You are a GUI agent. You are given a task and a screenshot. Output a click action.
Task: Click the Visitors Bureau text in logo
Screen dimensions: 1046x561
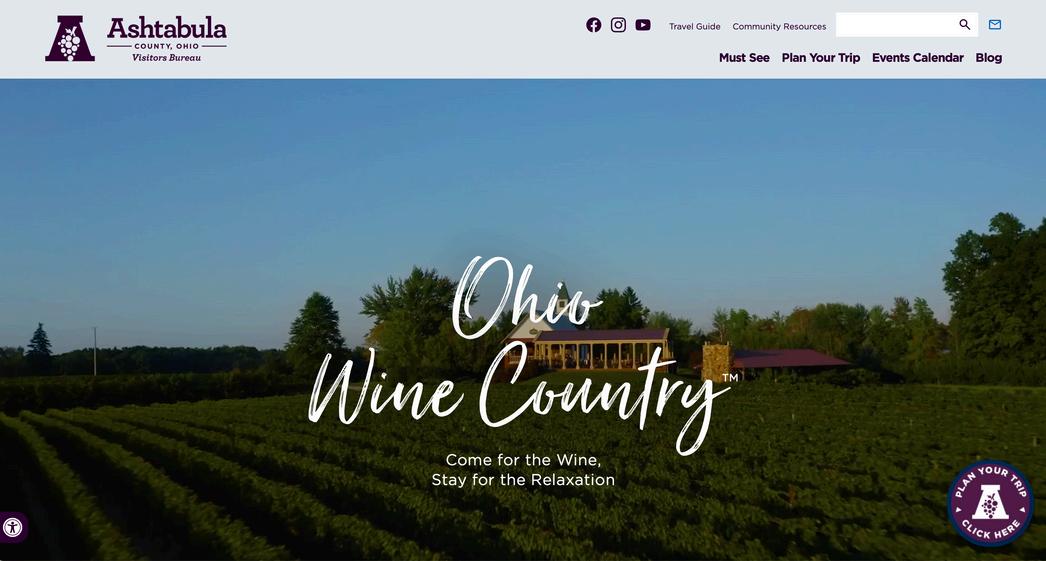click(x=166, y=58)
